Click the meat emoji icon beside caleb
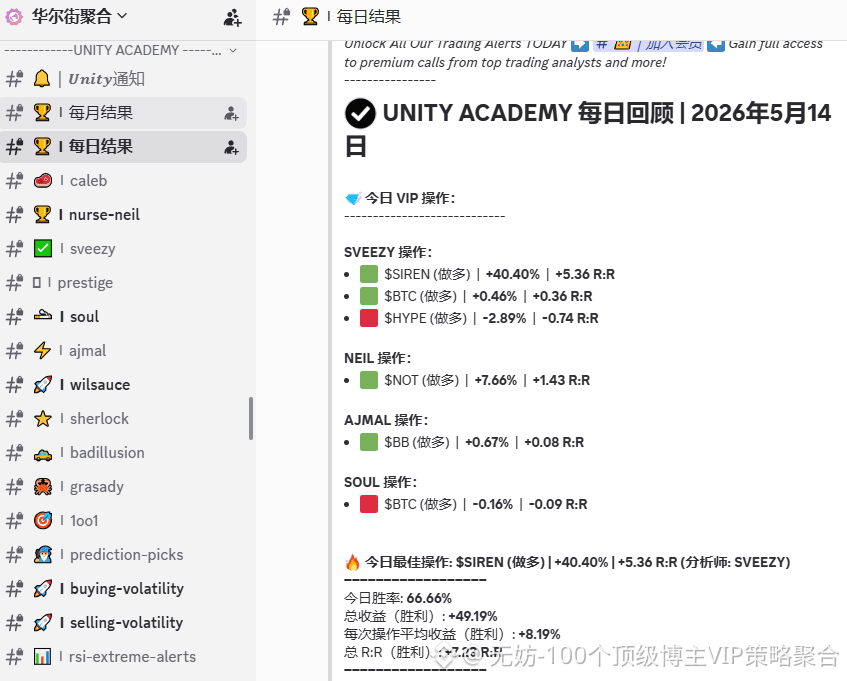This screenshot has height=681, width=847. [x=43, y=180]
